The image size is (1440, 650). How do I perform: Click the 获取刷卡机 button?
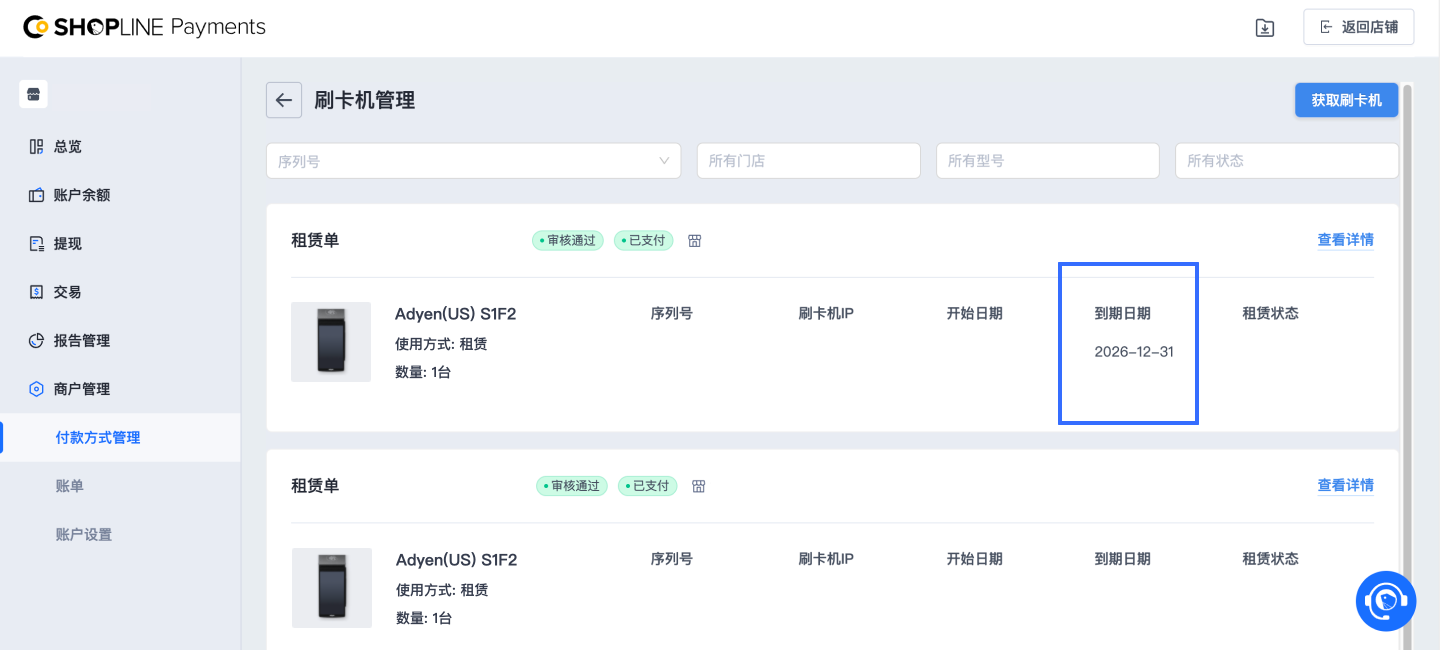[1346, 100]
